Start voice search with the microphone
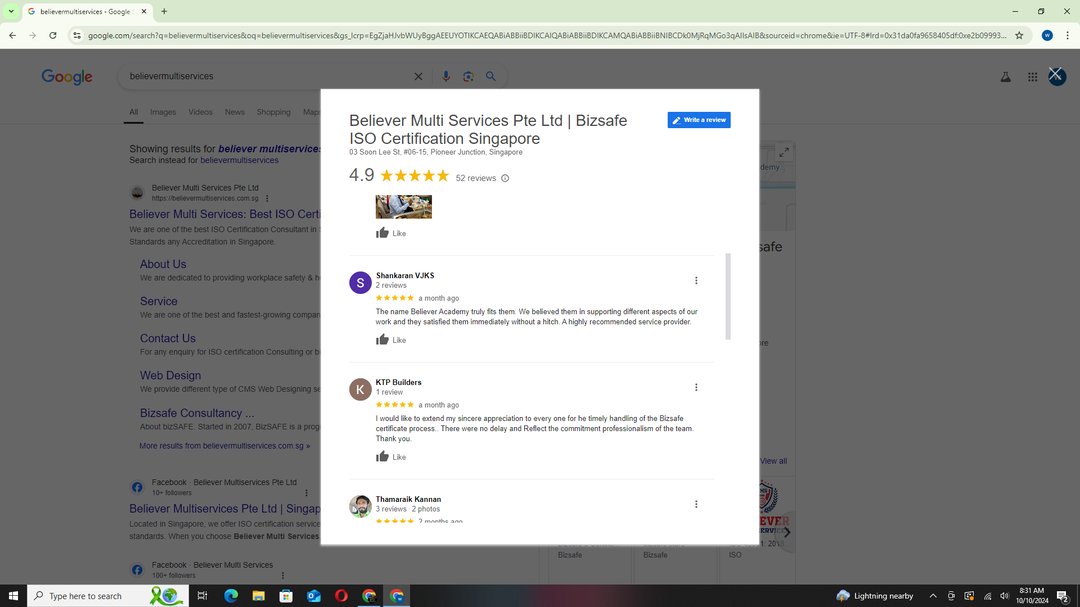The image size is (1080, 607). coord(446,76)
